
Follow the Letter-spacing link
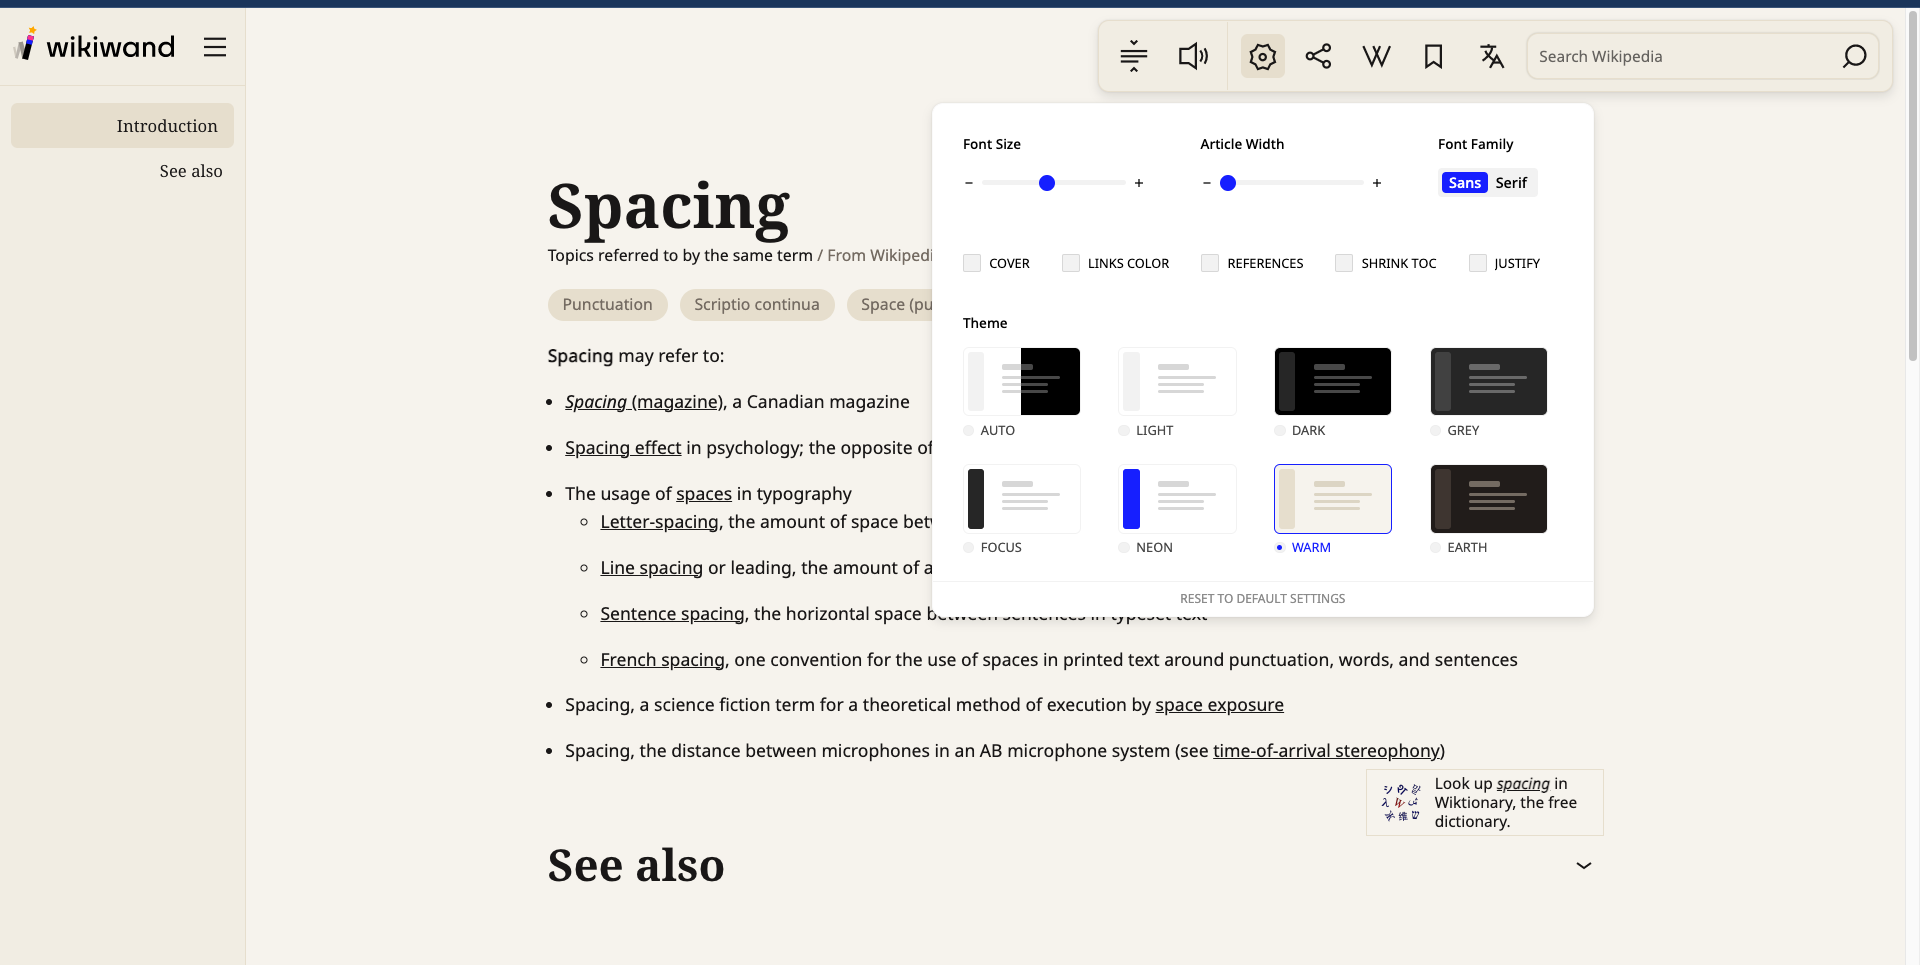click(x=659, y=522)
